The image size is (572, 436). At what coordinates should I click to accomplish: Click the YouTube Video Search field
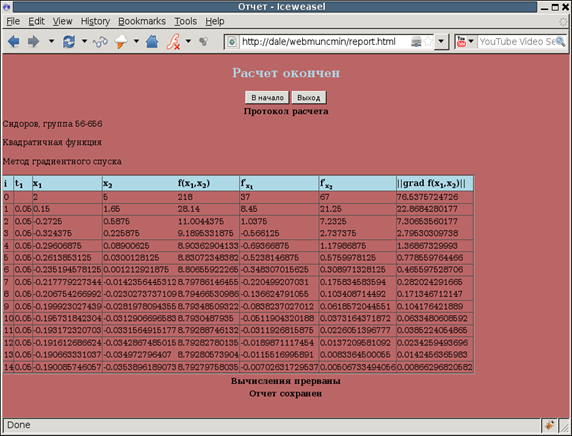tap(517, 42)
